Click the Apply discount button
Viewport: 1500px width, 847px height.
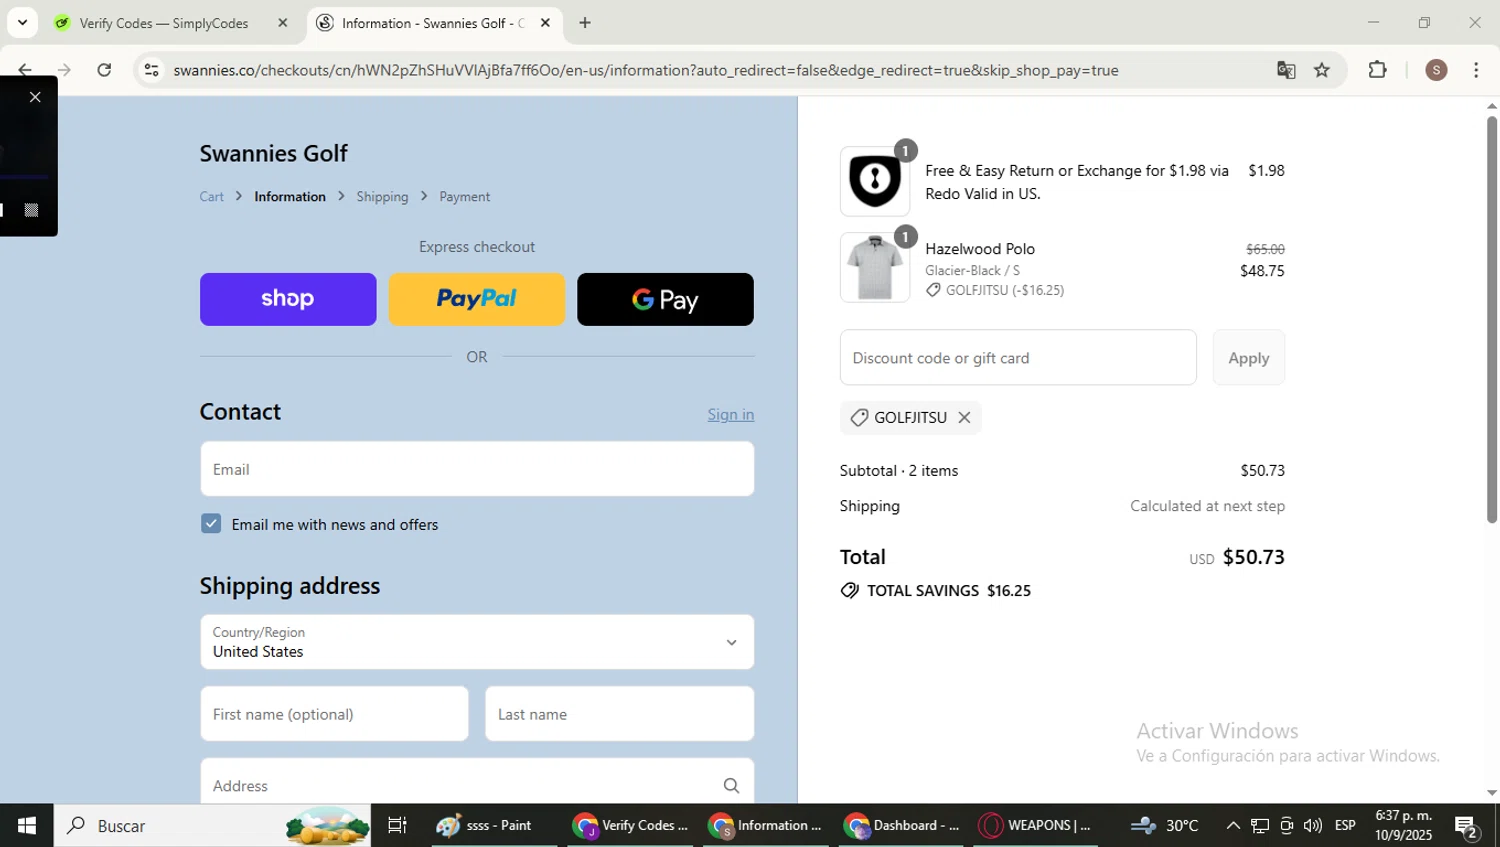point(1249,358)
